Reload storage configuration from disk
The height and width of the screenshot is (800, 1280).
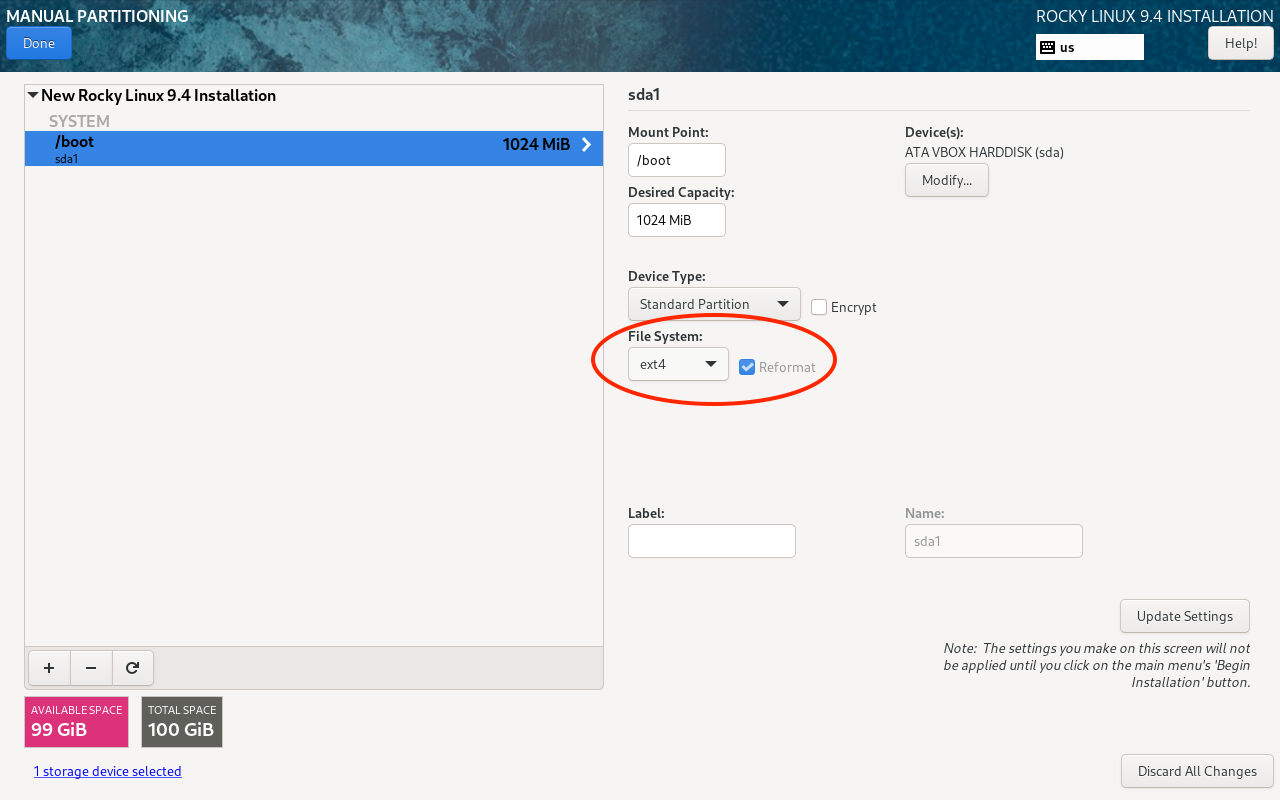click(x=133, y=668)
